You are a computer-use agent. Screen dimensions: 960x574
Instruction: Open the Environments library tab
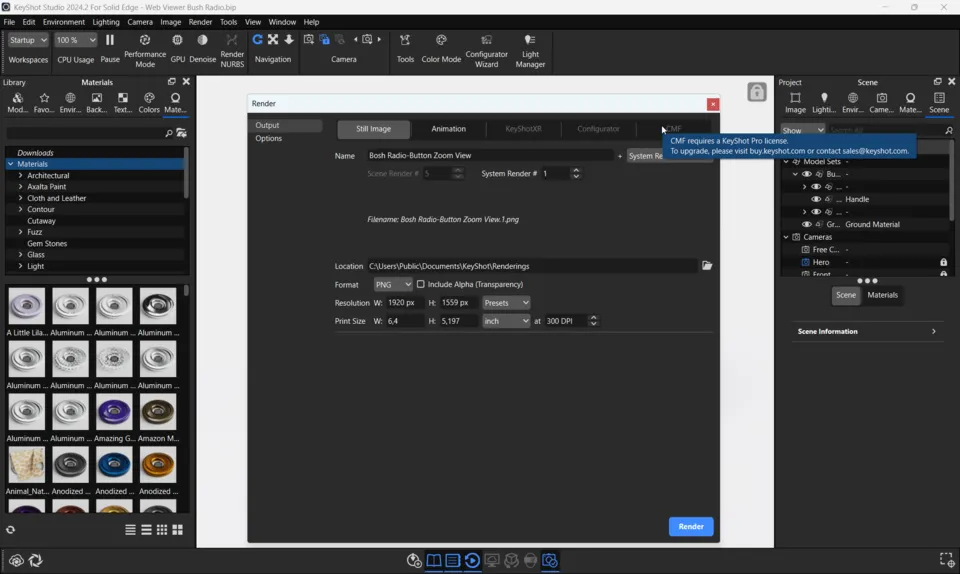pos(70,103)
